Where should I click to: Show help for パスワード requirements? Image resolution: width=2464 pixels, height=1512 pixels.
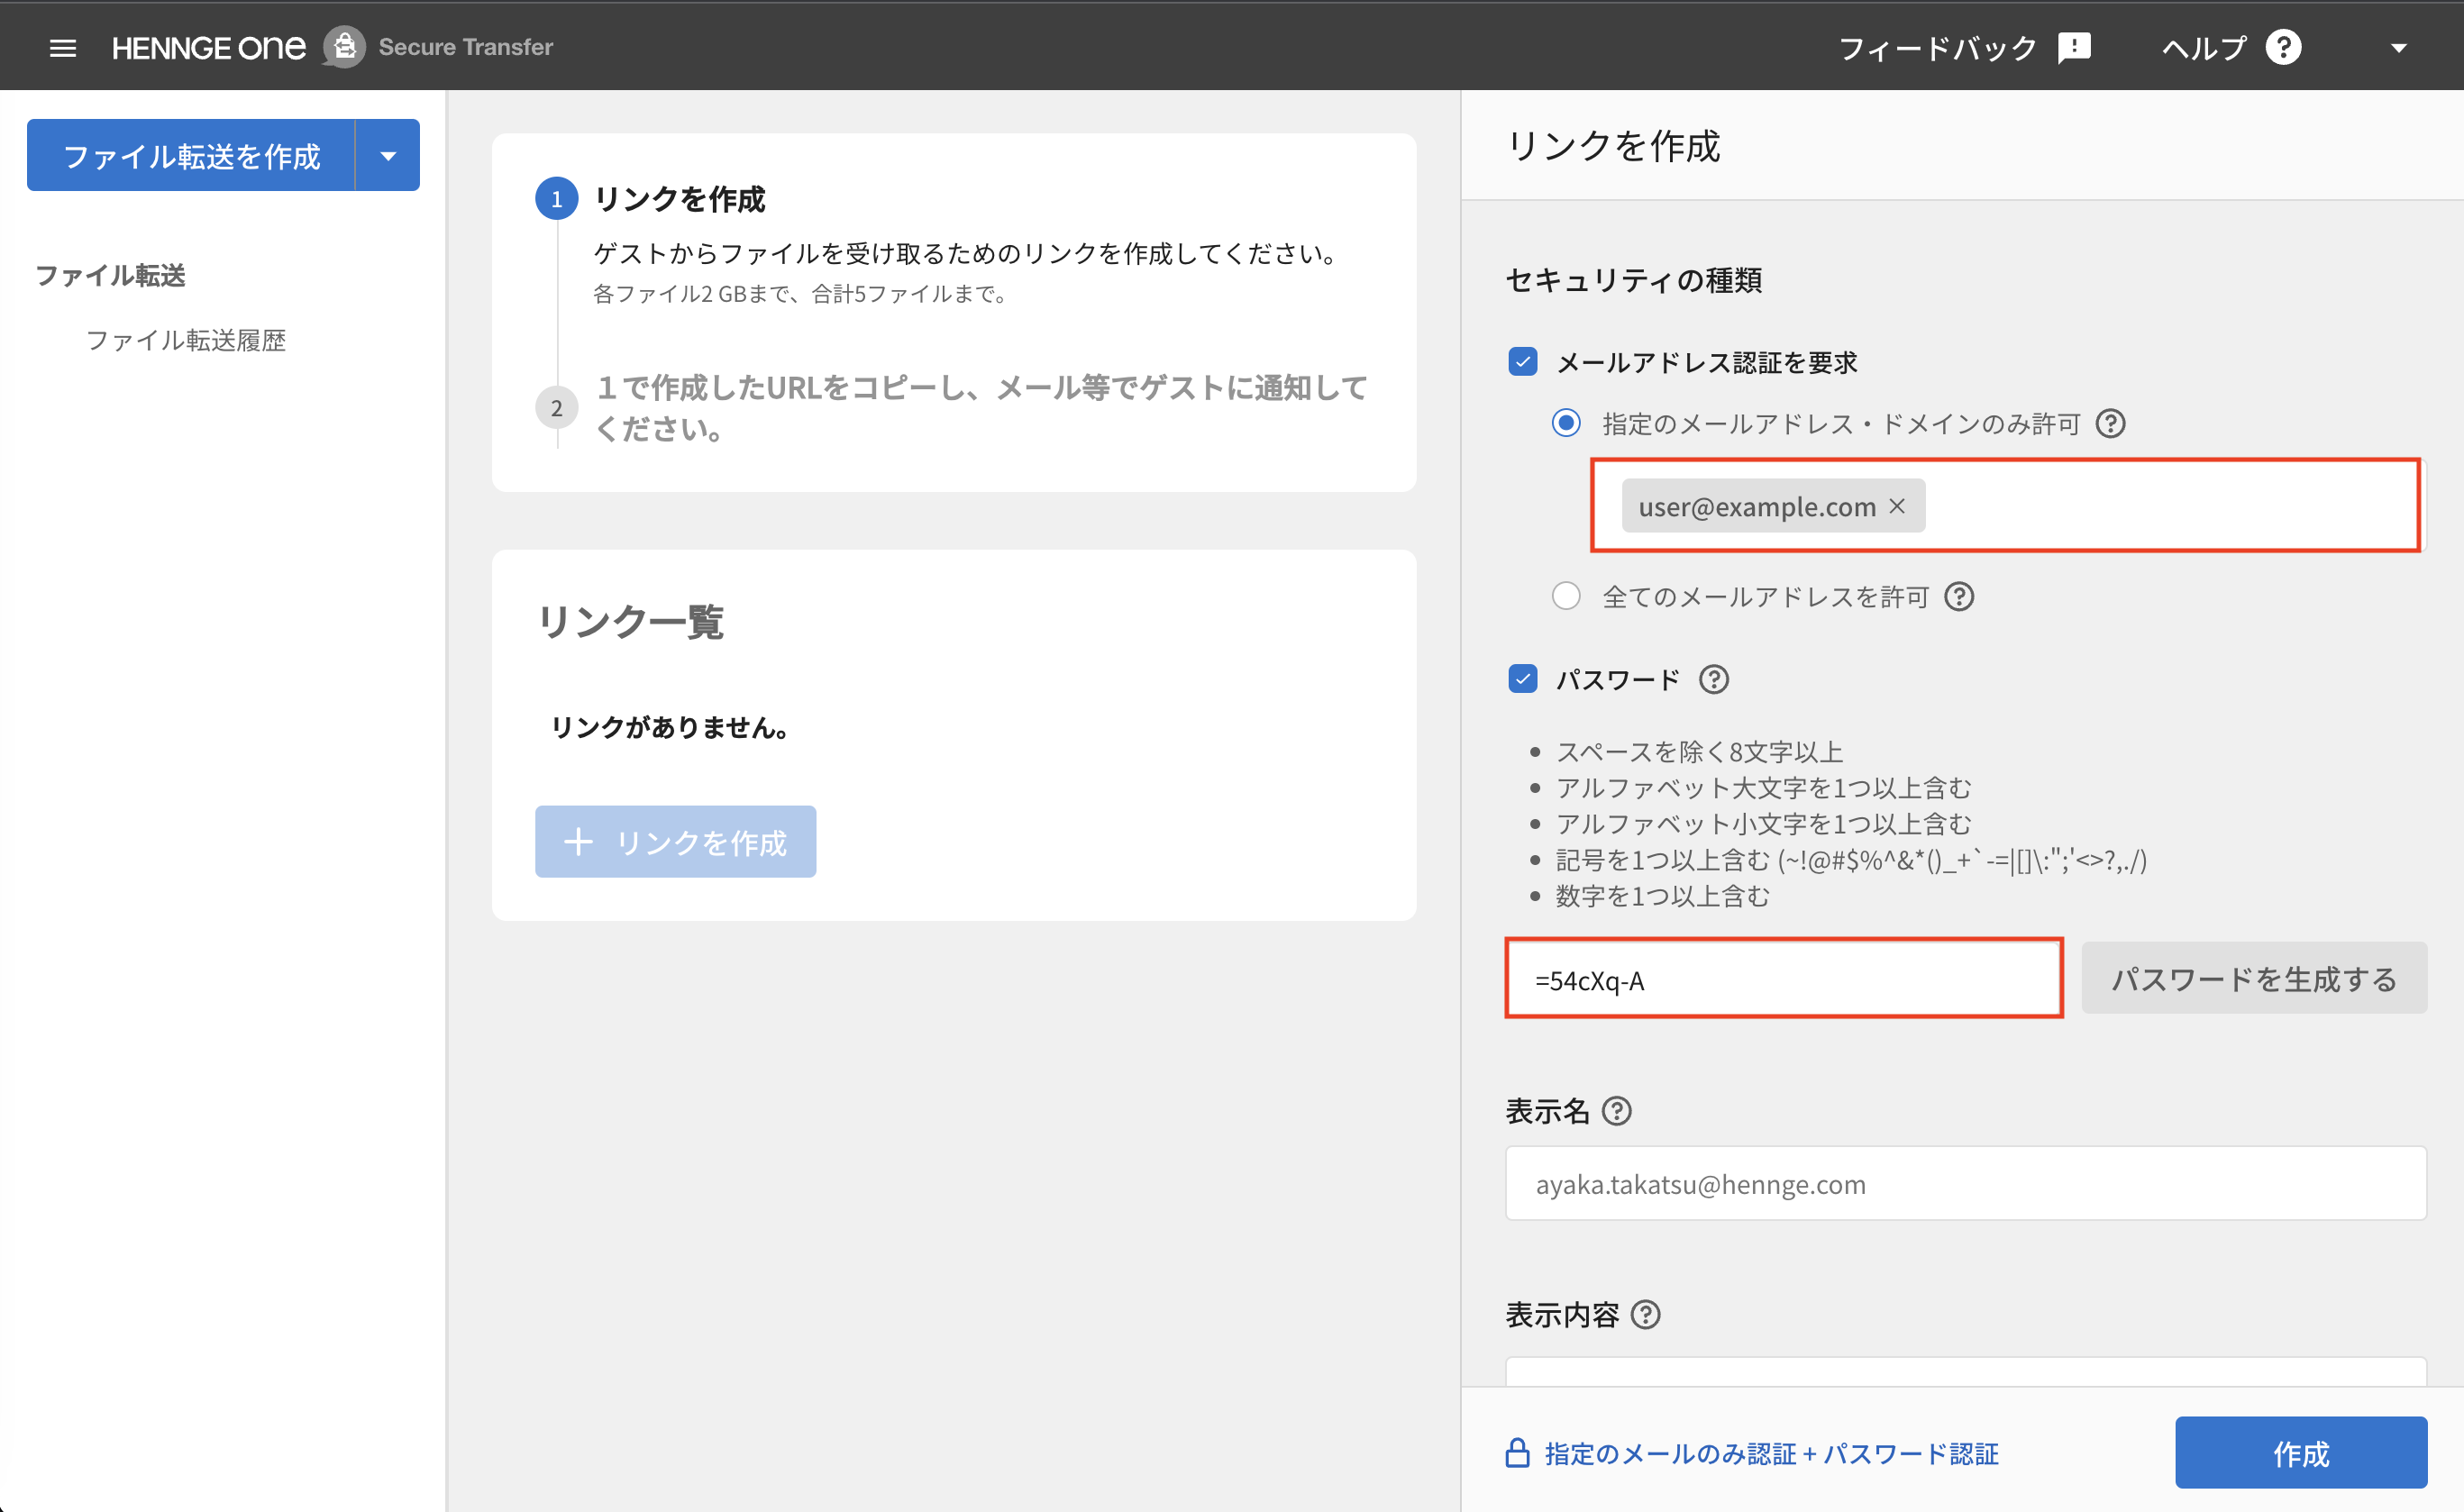1713,679
